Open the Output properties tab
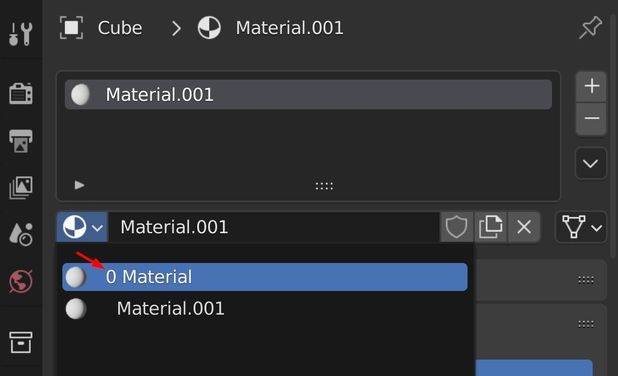Image resolution: width=618 pixels, height=376 pixels. 20,141
